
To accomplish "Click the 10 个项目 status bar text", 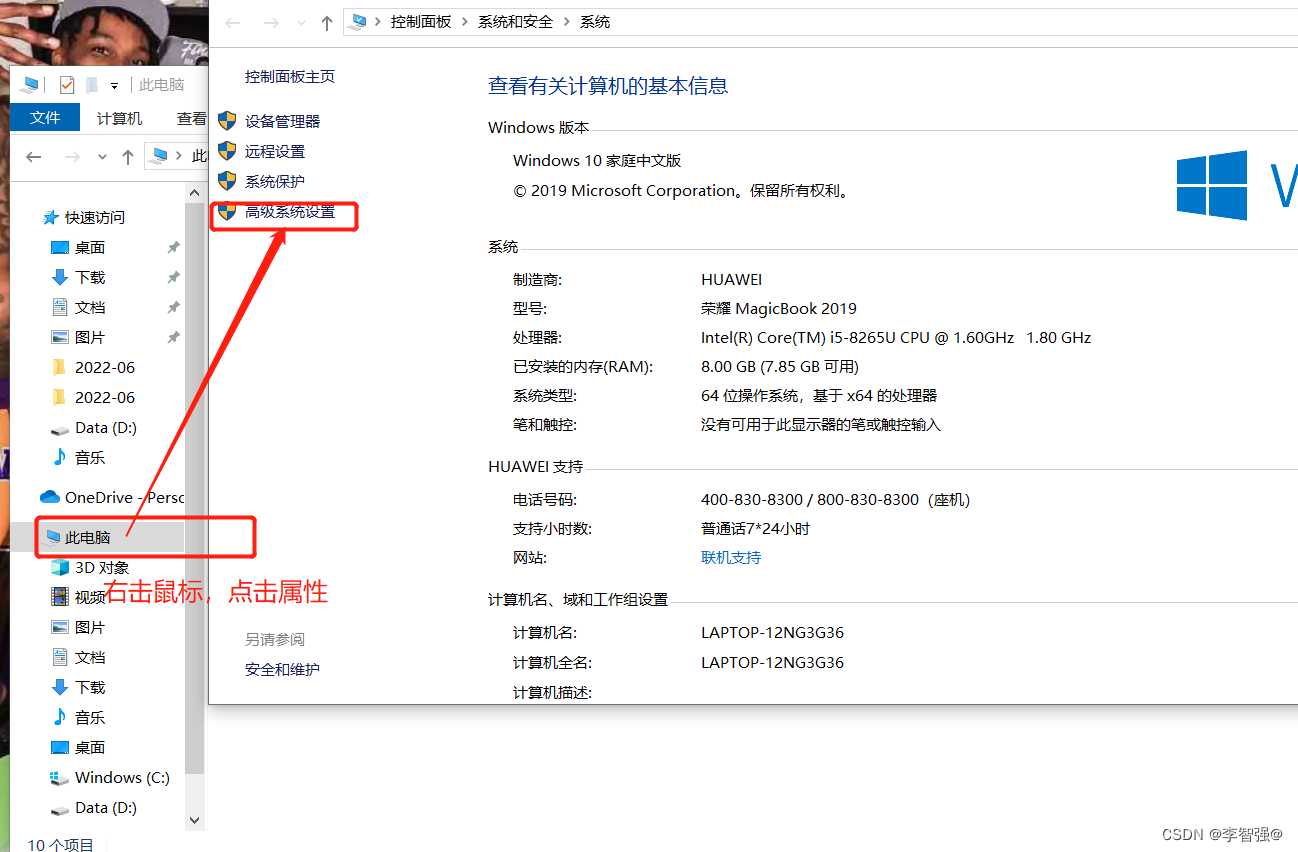I will pos(60,845).
